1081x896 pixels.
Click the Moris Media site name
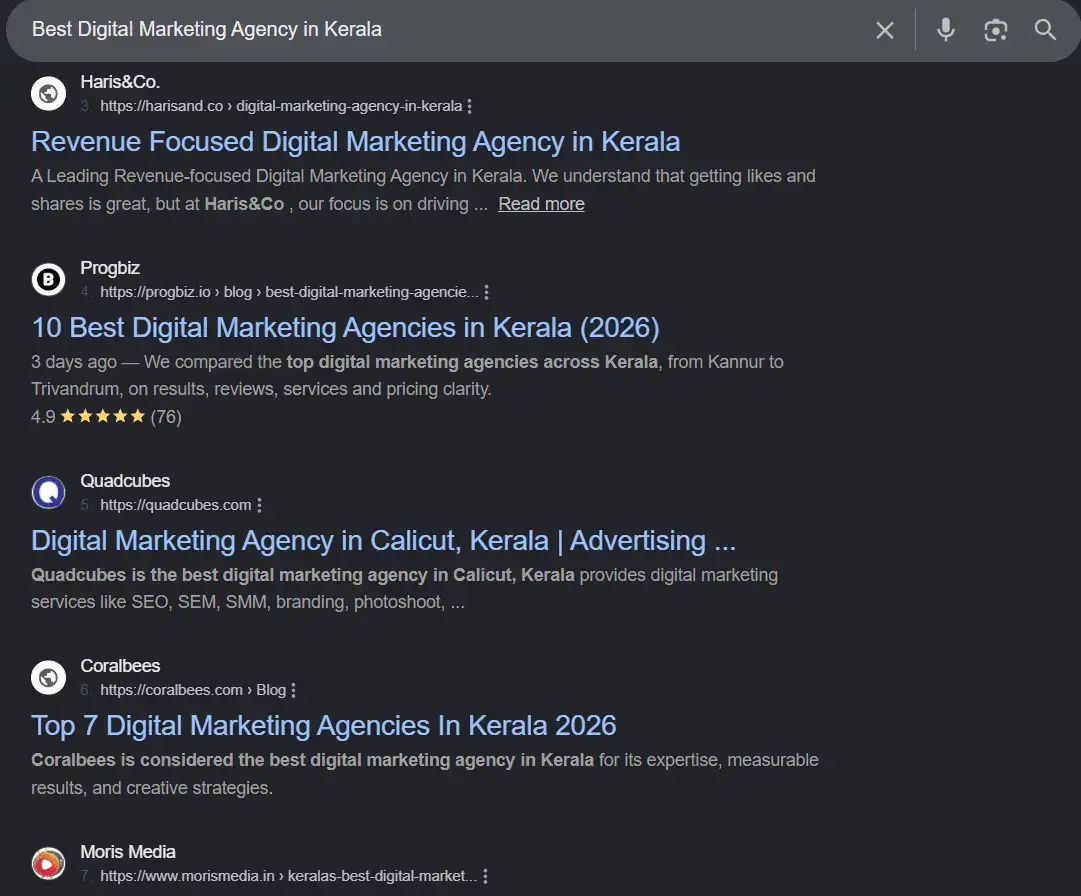[128, 852]
